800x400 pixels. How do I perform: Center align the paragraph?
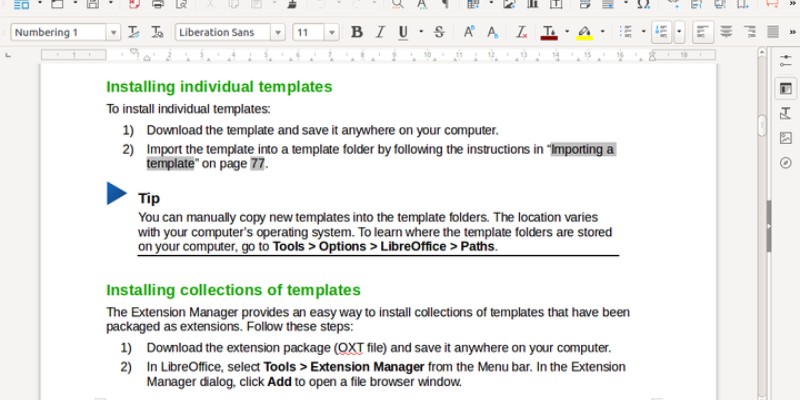click(x=726, y=32)
